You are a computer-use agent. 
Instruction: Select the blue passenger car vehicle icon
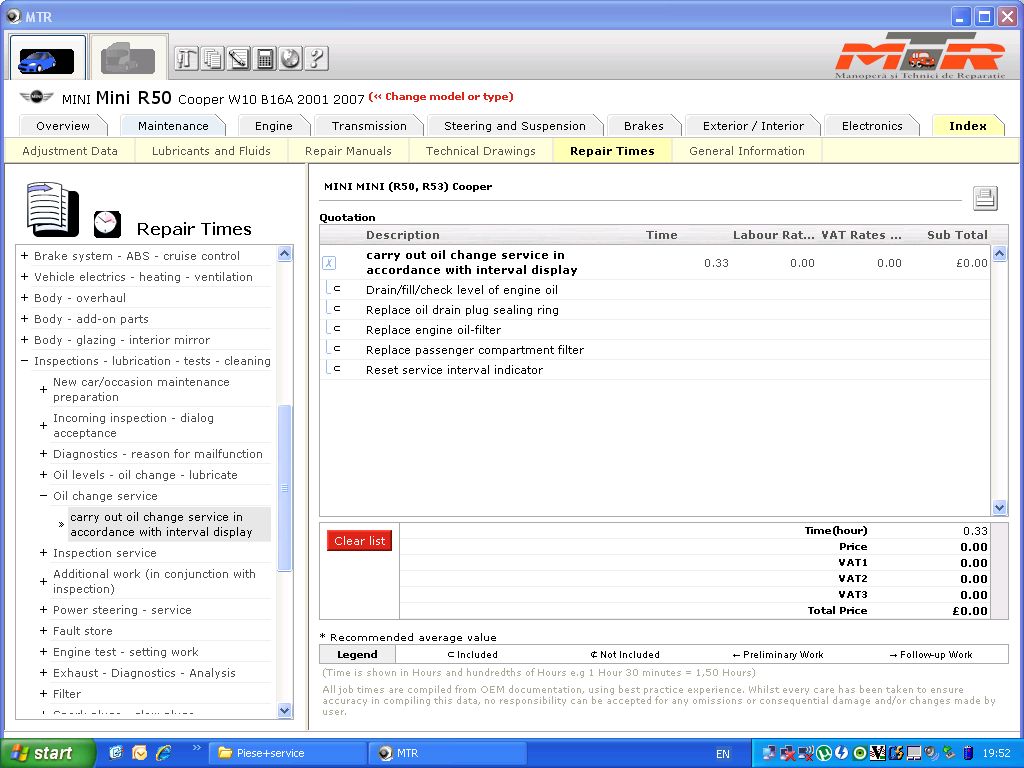(x=47, y=59)
